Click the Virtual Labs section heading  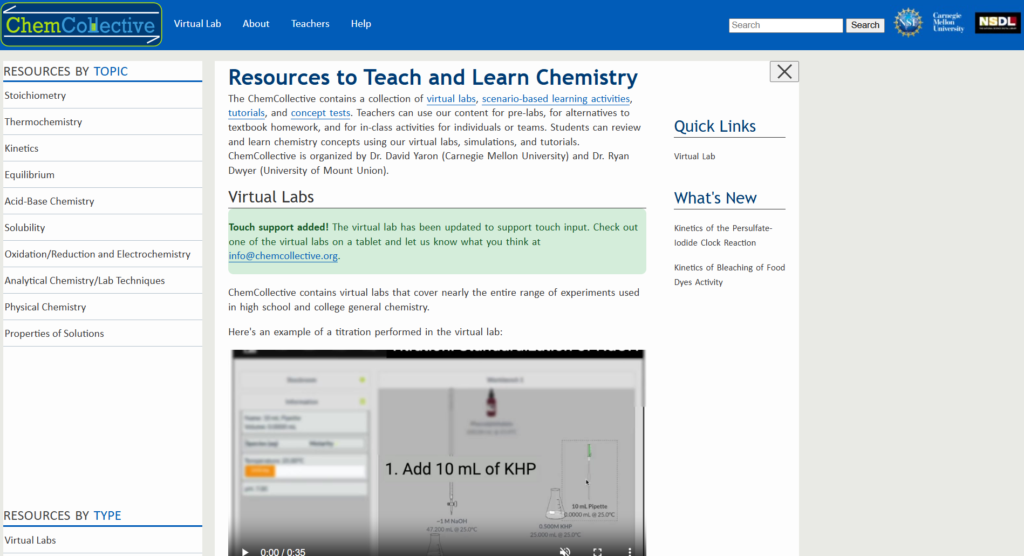tap(271, 197)
